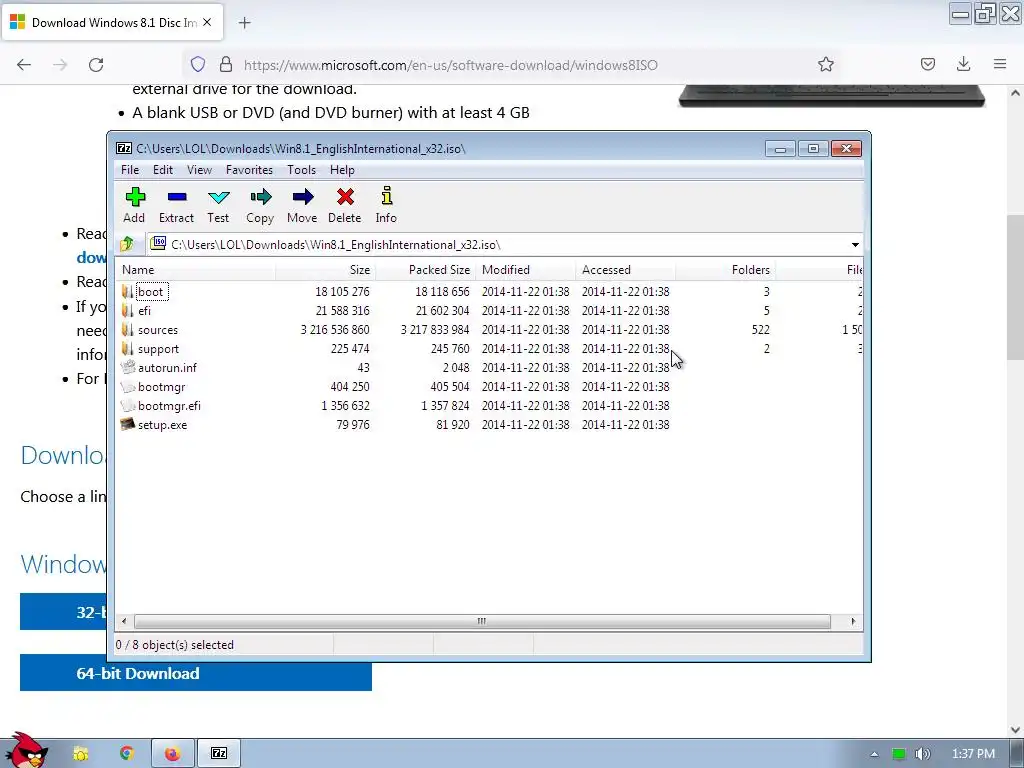Select the support folder icon

point(127,348)
